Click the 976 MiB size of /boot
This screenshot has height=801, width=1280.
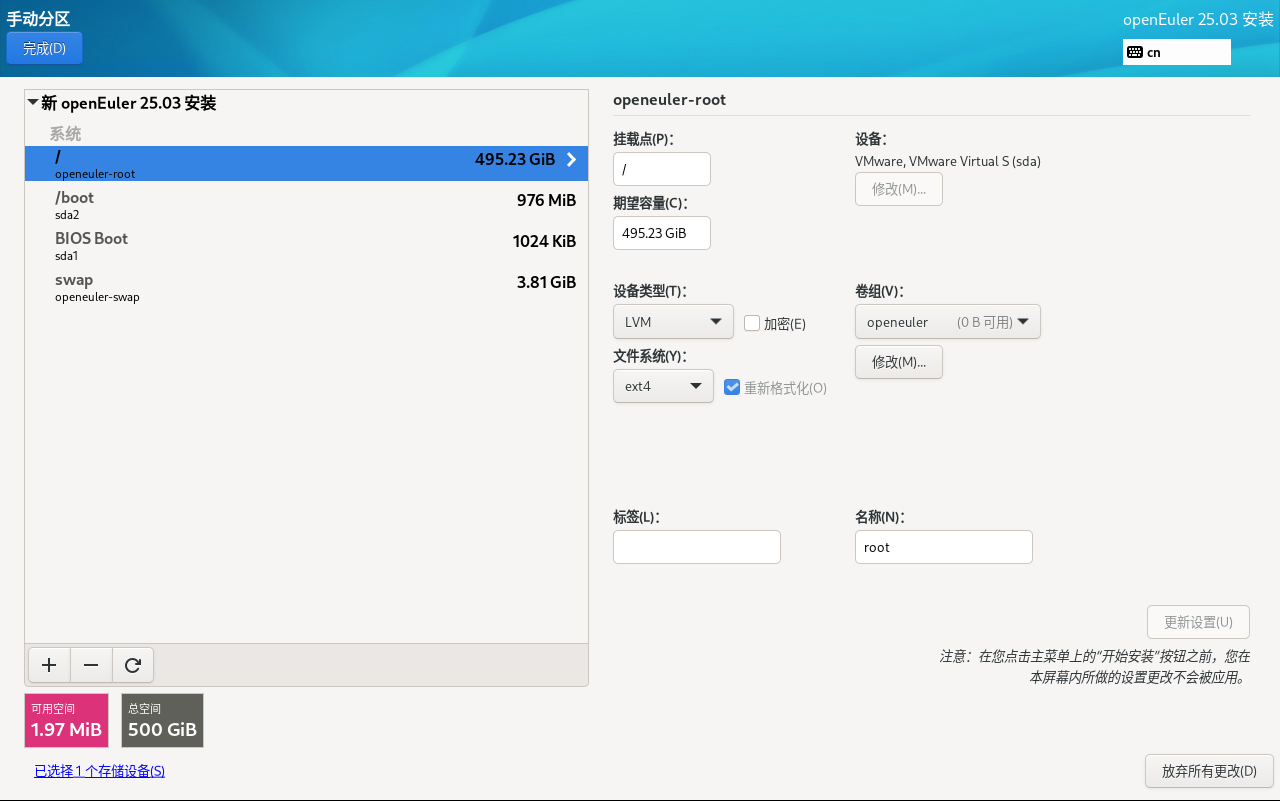pyautogui.click(x=546, y=200)
